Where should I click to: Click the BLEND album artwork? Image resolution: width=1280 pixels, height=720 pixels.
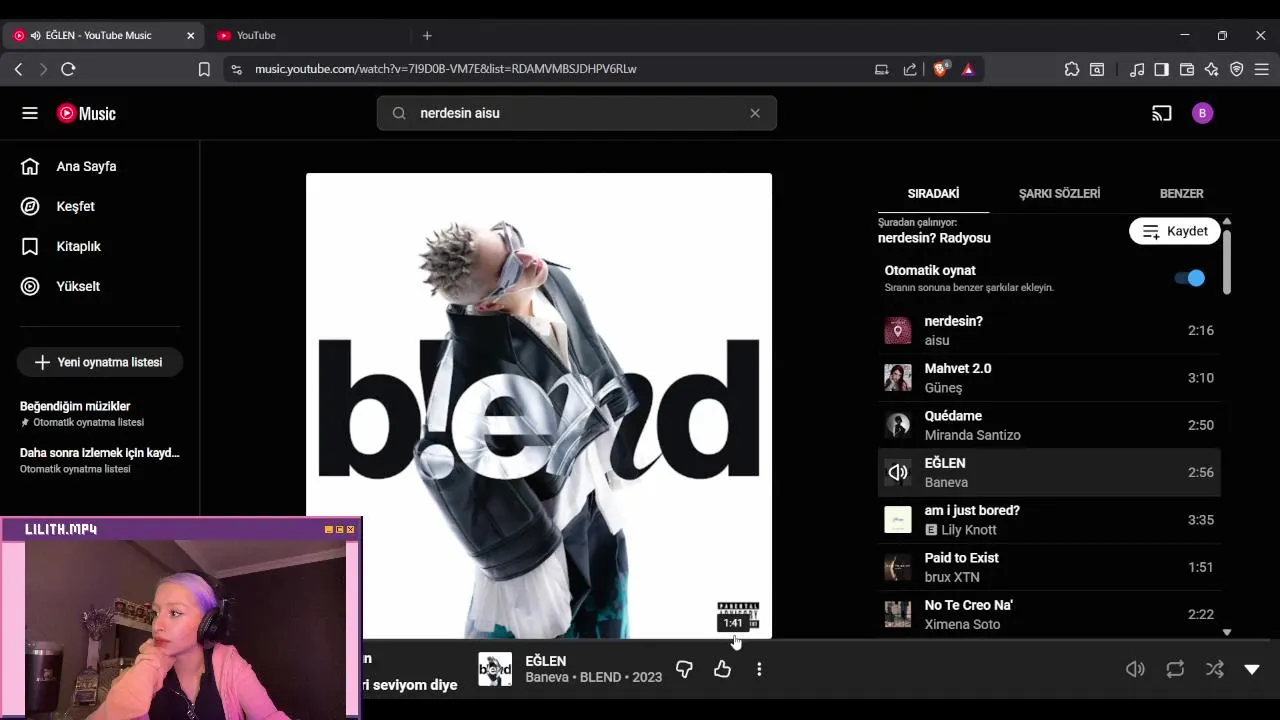pyautogui.click(x=539, y=405)
